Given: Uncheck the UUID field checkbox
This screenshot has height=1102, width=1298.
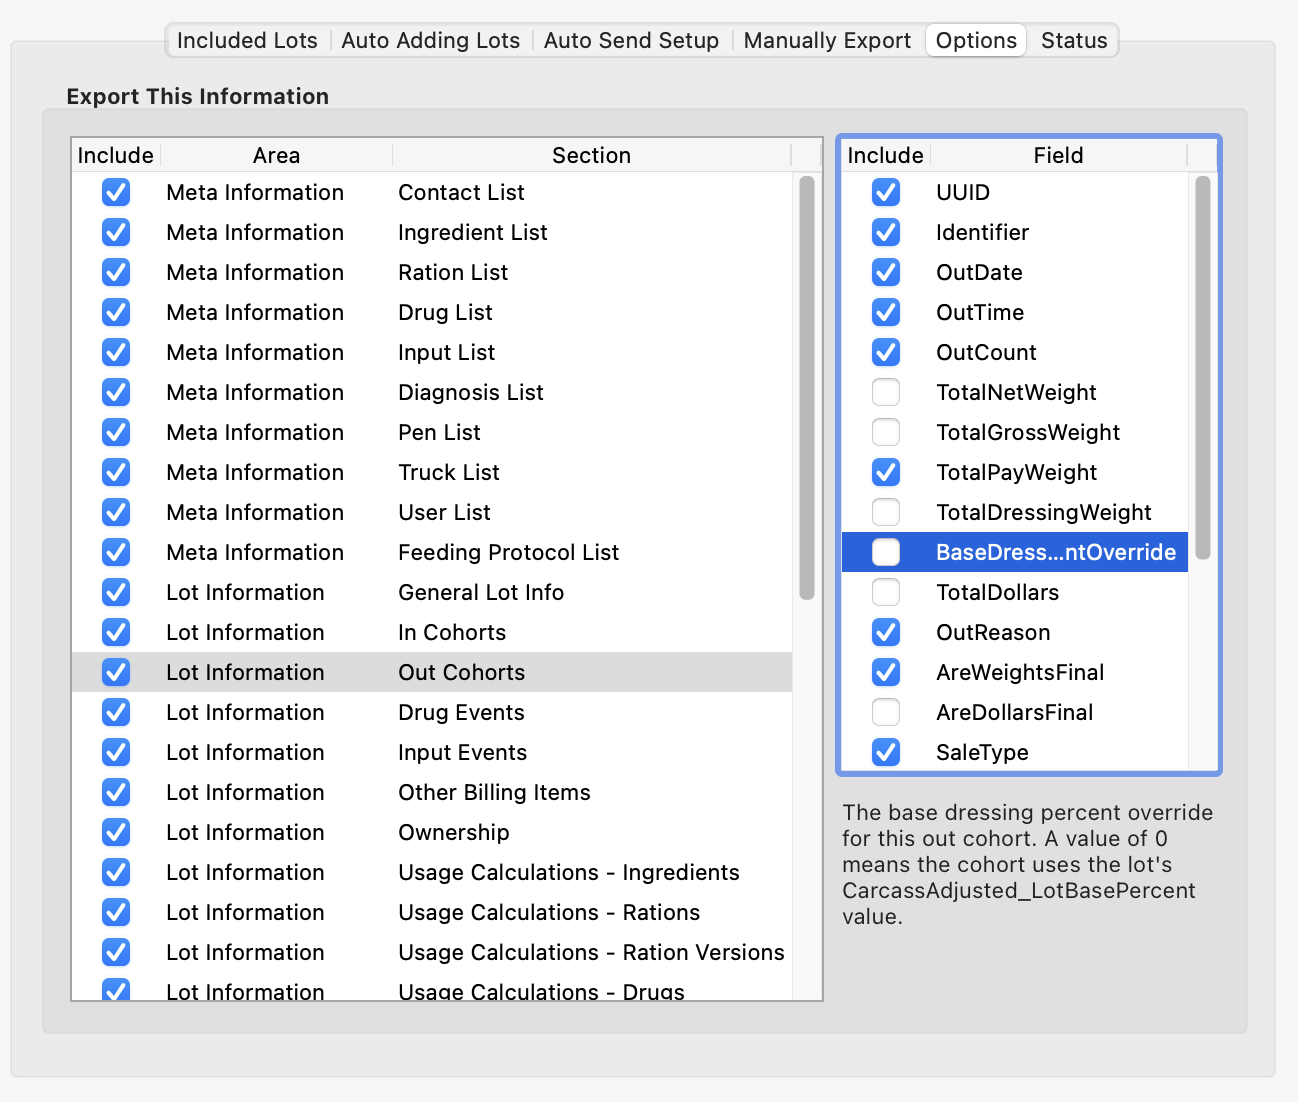Looking at the screenshot, I should click(886, 192).
